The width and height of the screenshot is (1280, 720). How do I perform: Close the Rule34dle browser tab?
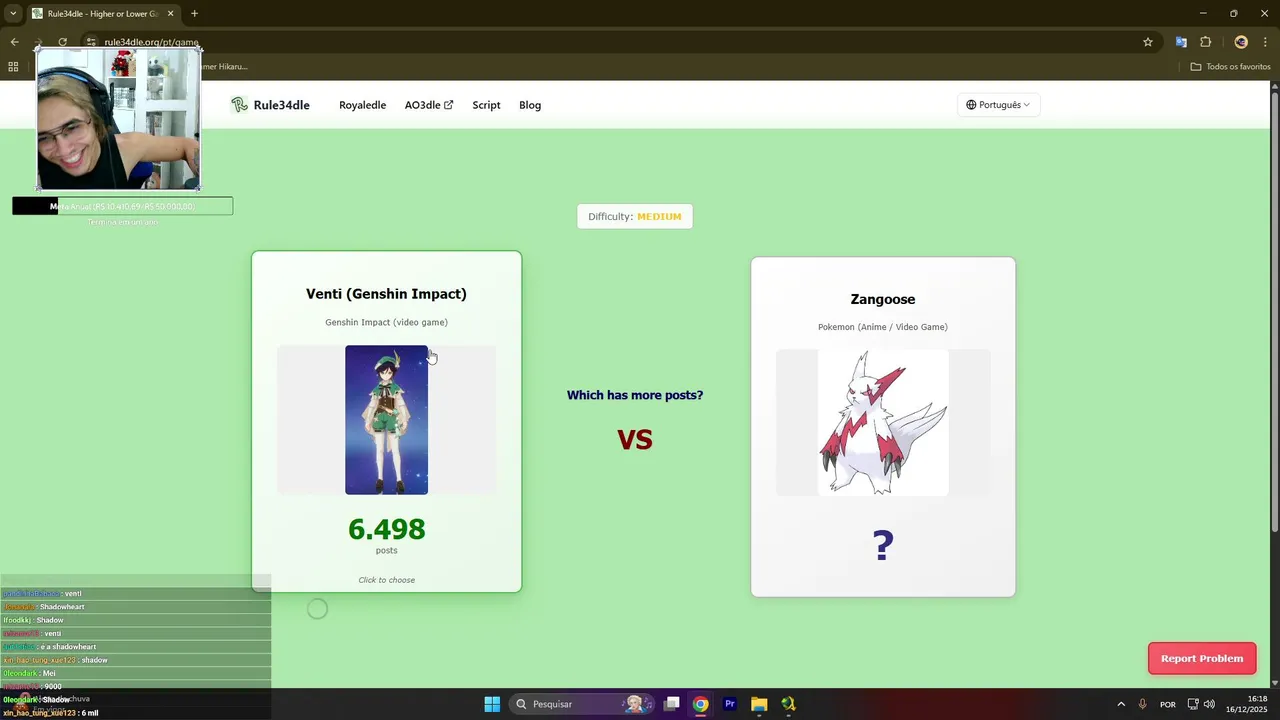pos(171,14)
